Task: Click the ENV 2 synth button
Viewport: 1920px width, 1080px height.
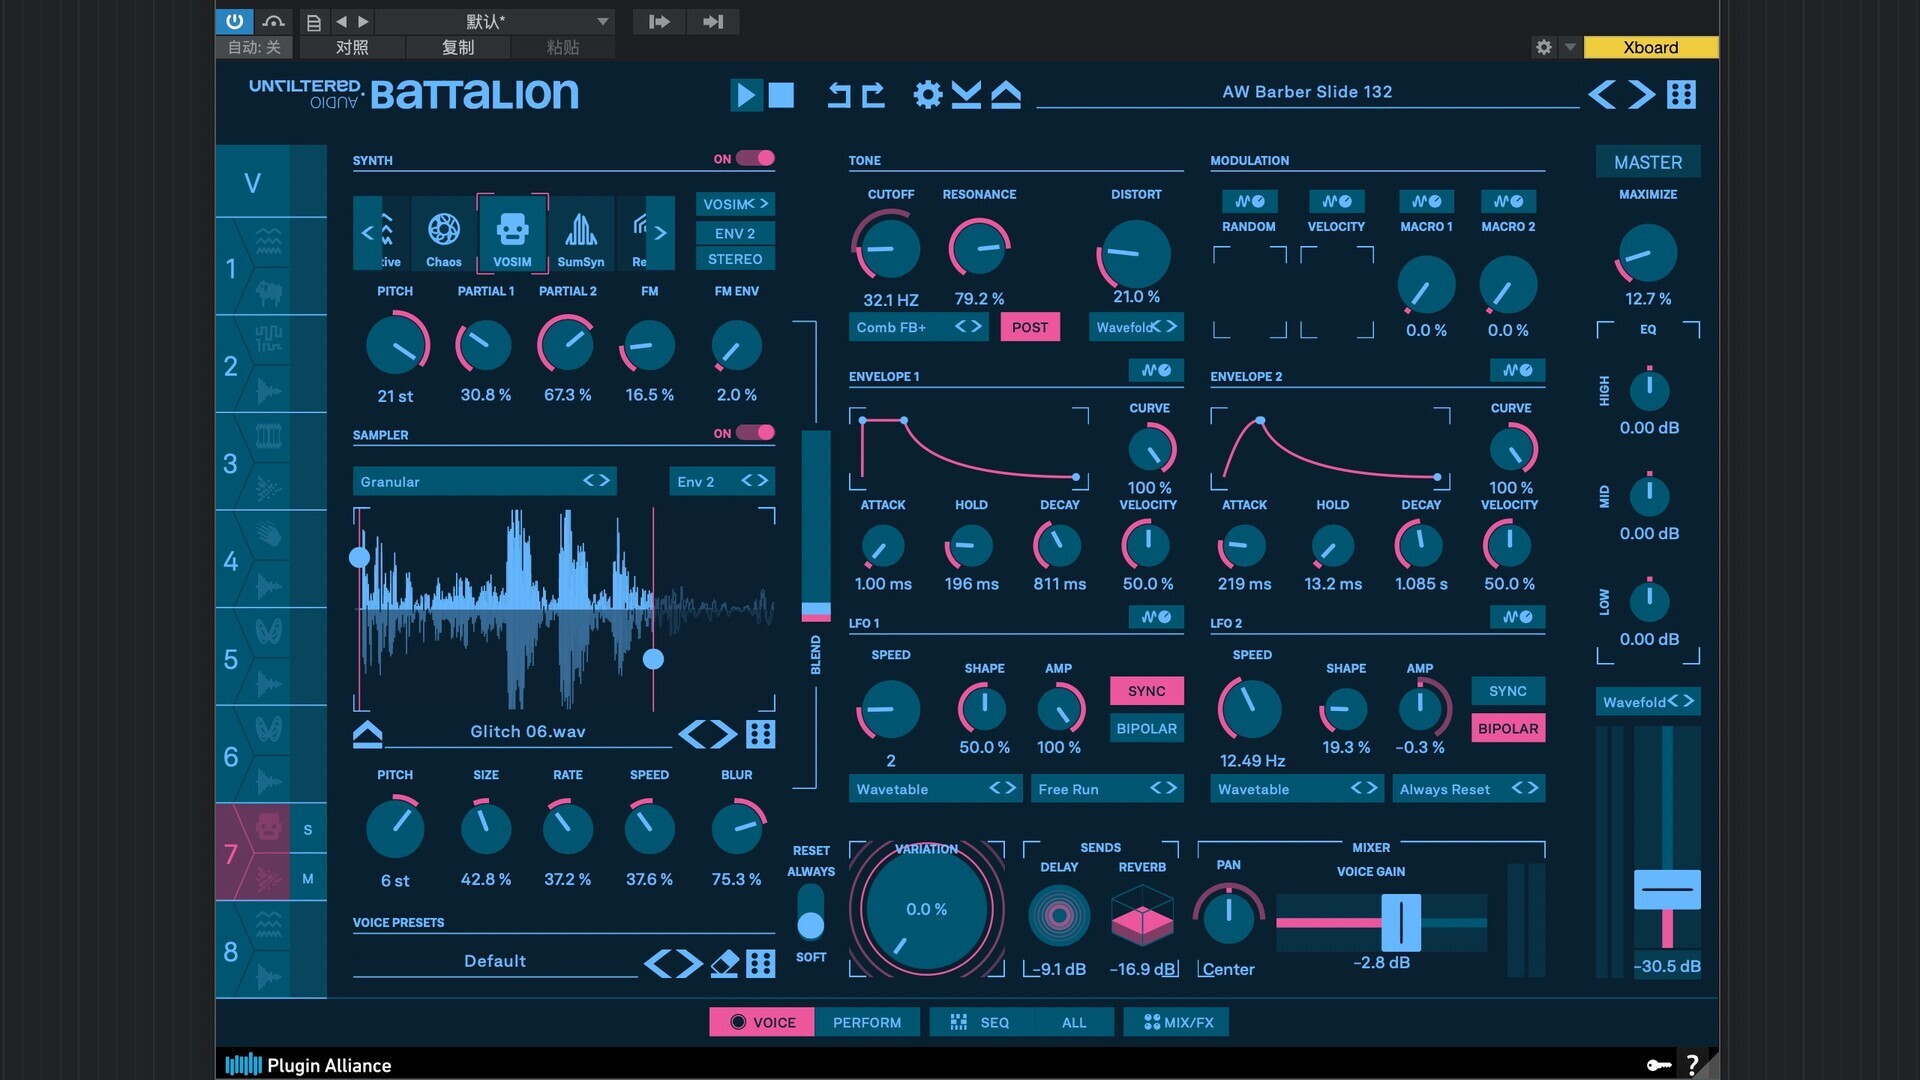Action: [735, 233]
